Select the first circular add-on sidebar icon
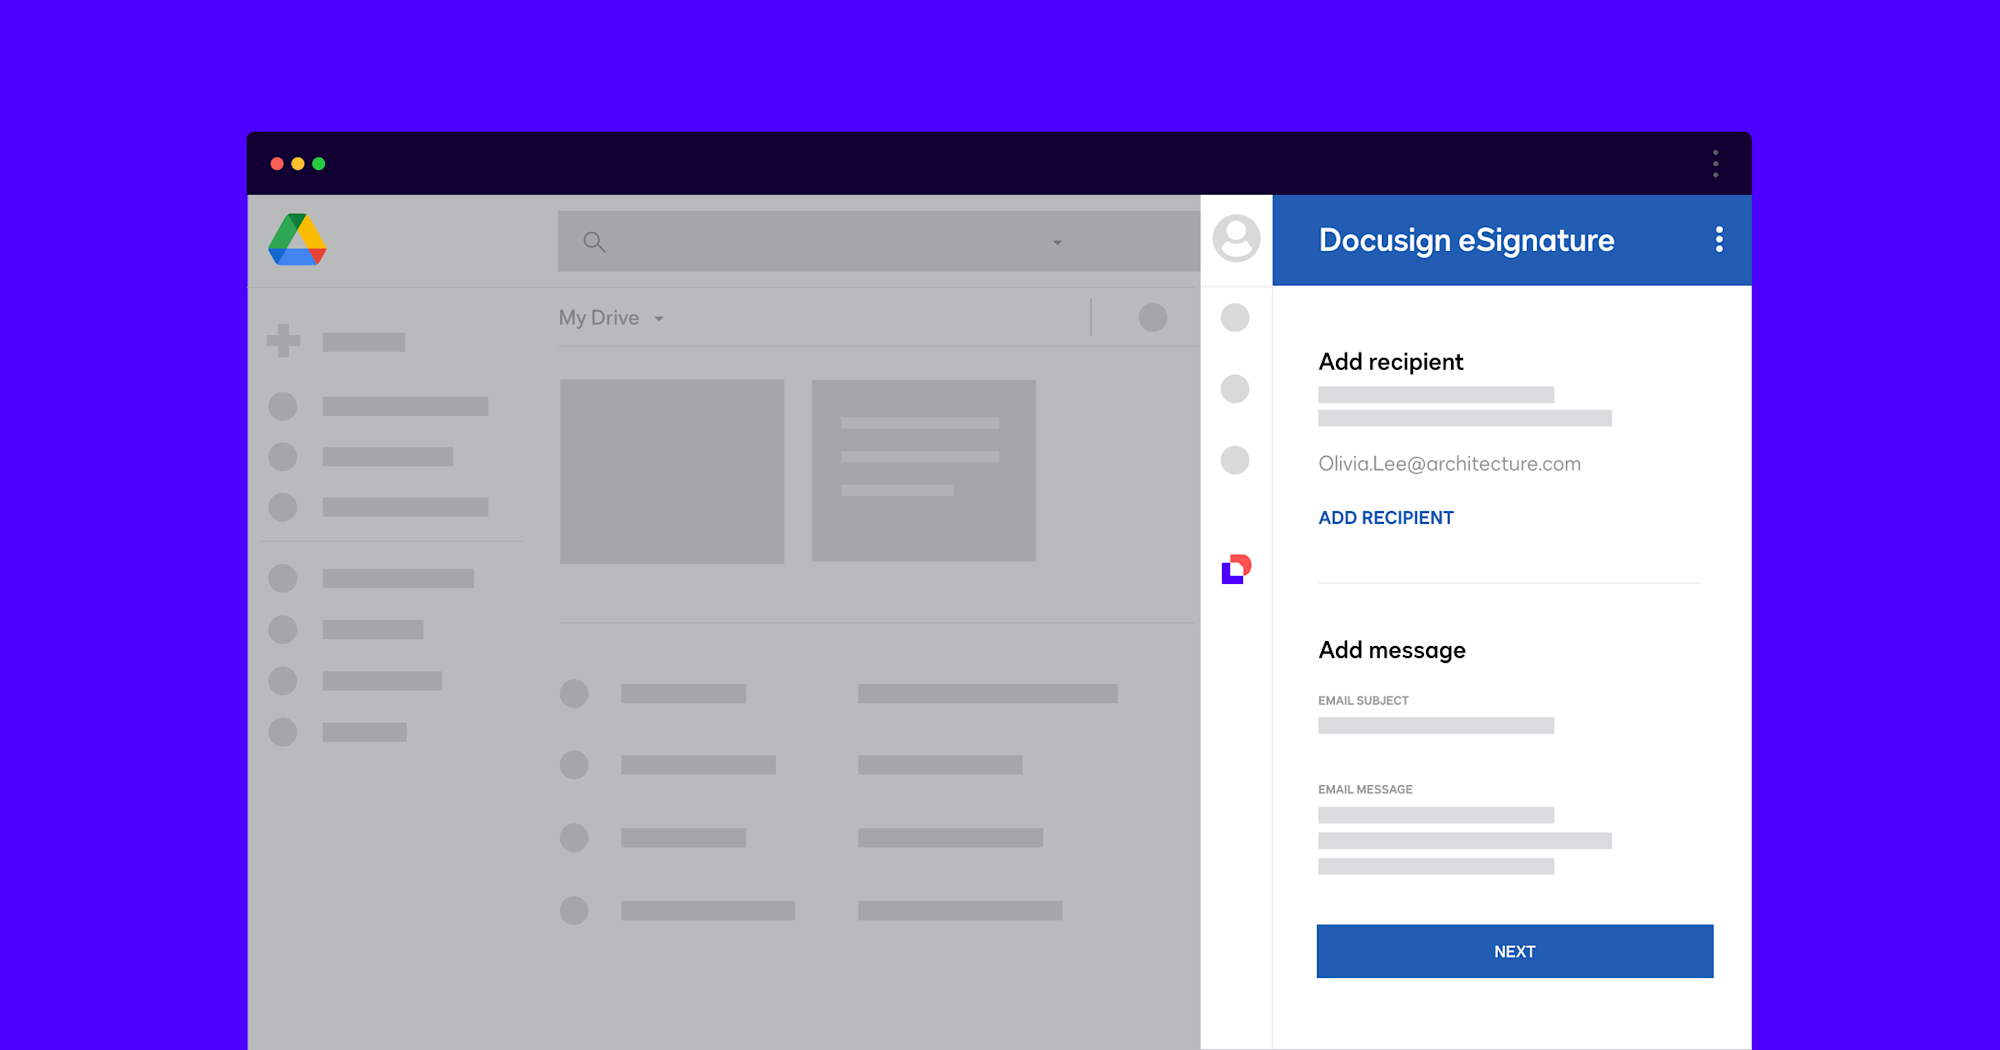Screen dimensions: 2000x1050 point(1235,318)
